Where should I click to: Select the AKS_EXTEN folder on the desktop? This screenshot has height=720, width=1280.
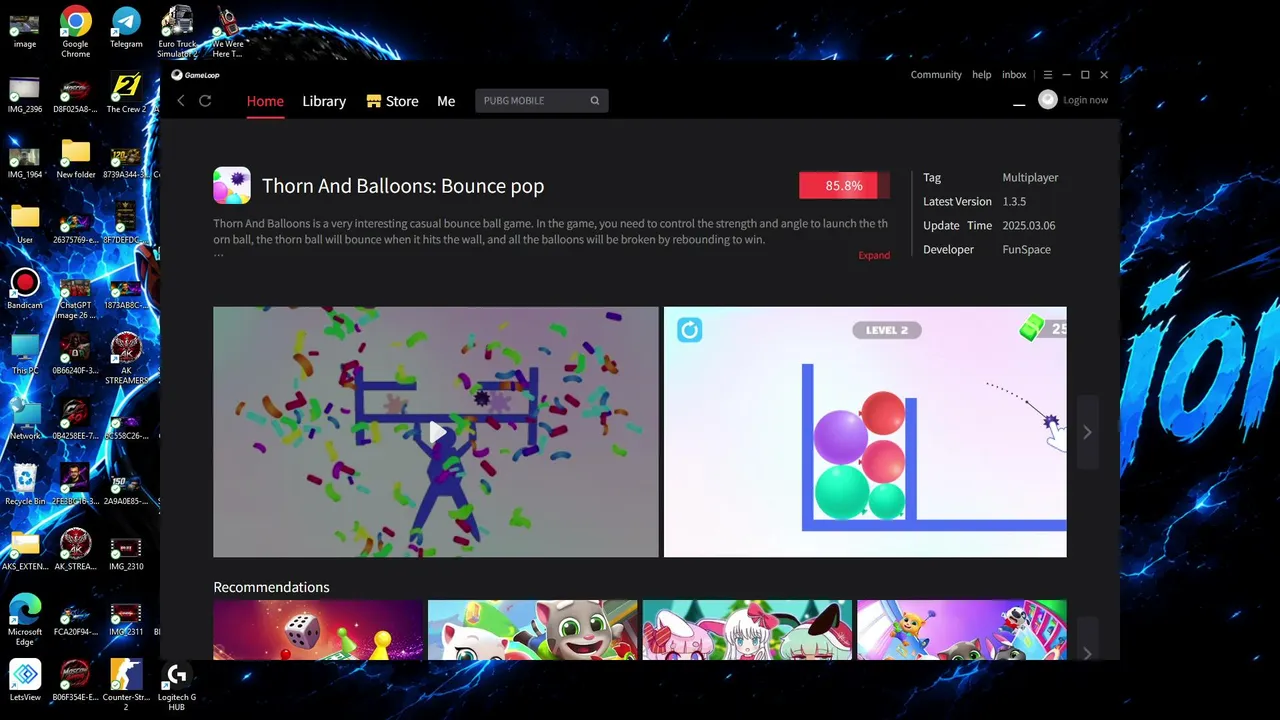point(25,551)
